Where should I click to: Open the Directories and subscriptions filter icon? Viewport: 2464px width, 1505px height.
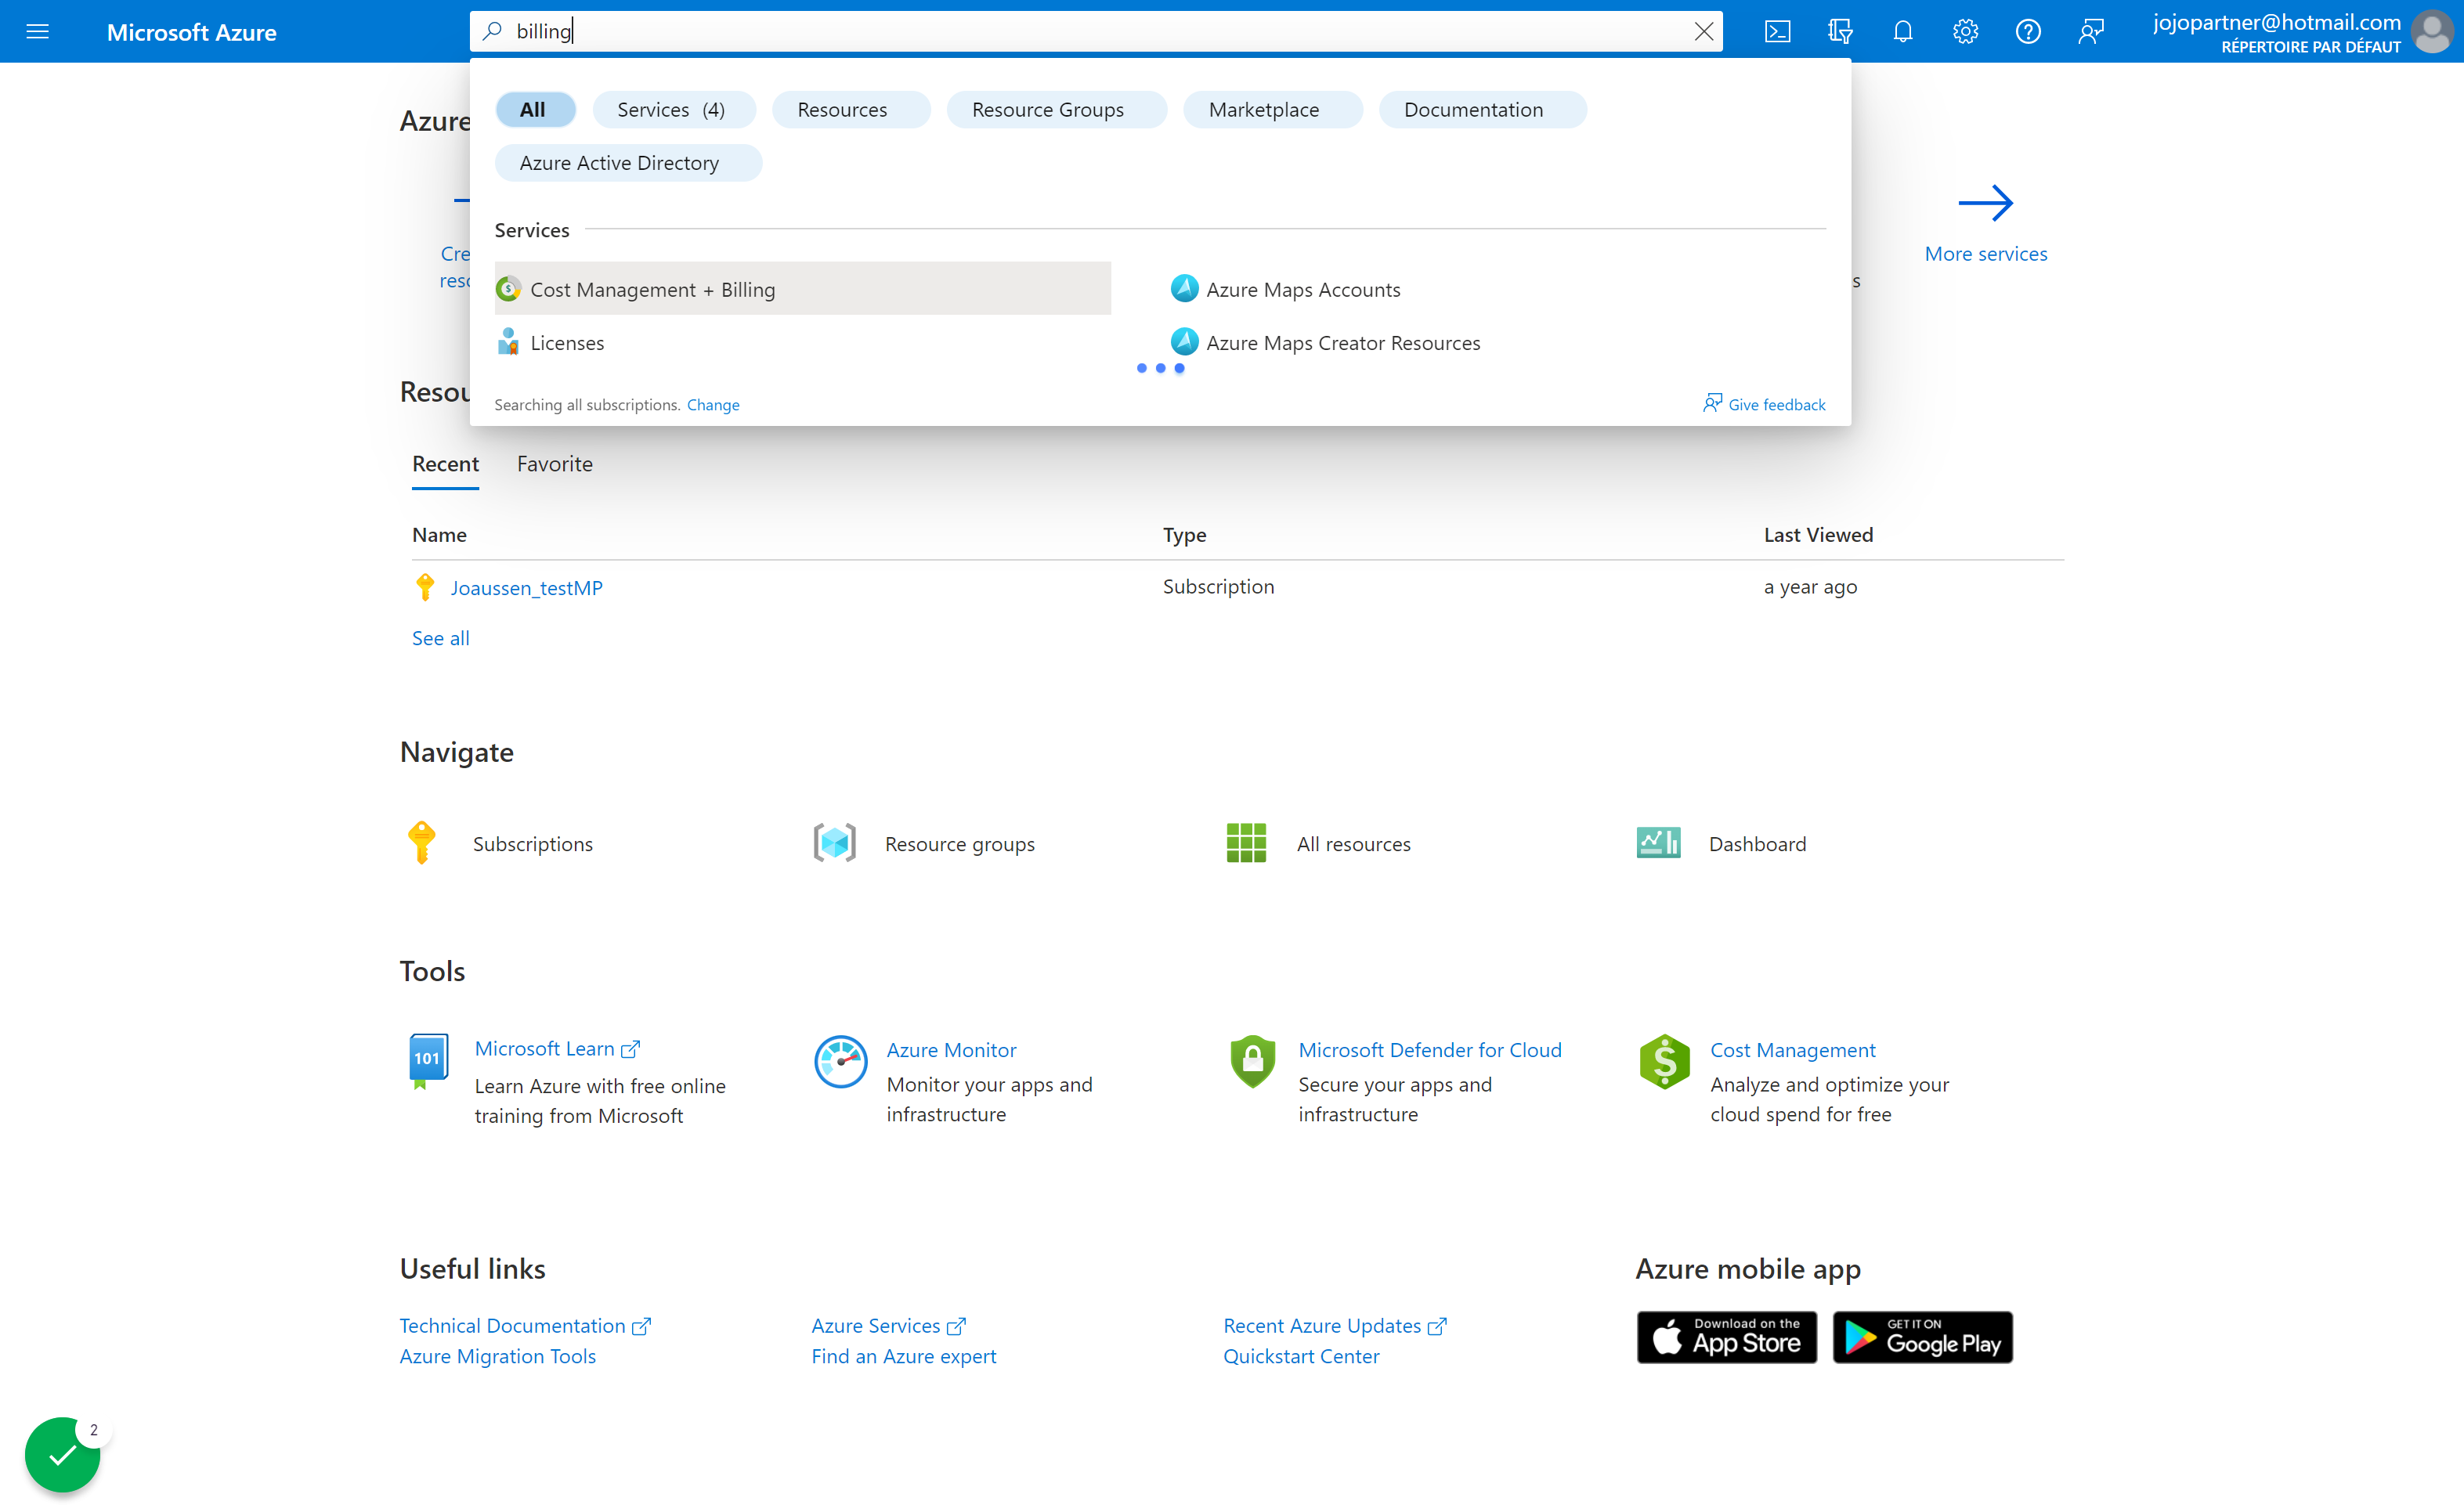coord(1840,31)
